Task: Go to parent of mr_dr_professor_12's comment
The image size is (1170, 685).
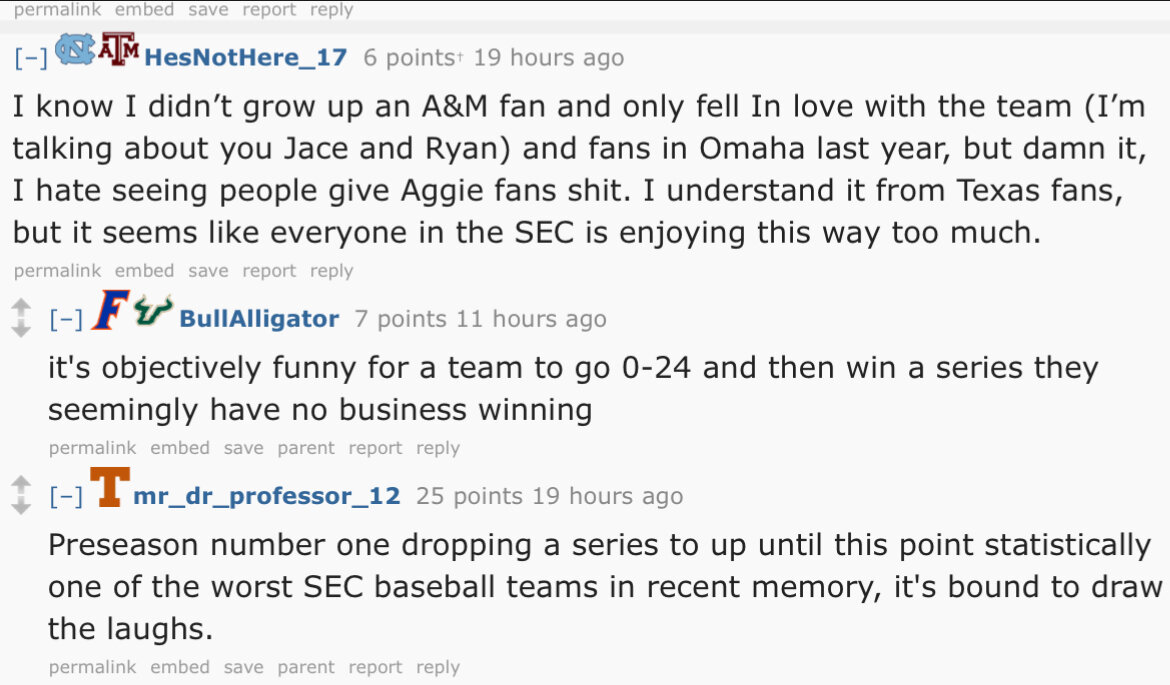Action: (306, 667)
